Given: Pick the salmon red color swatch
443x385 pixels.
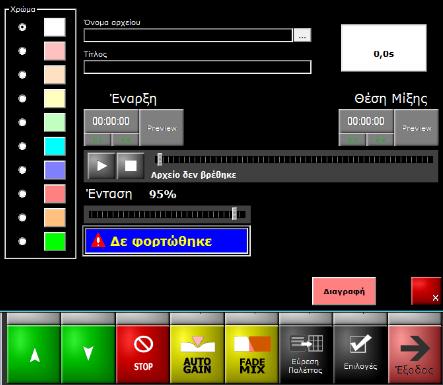Looking at the screenshot, I should [55, 194].
